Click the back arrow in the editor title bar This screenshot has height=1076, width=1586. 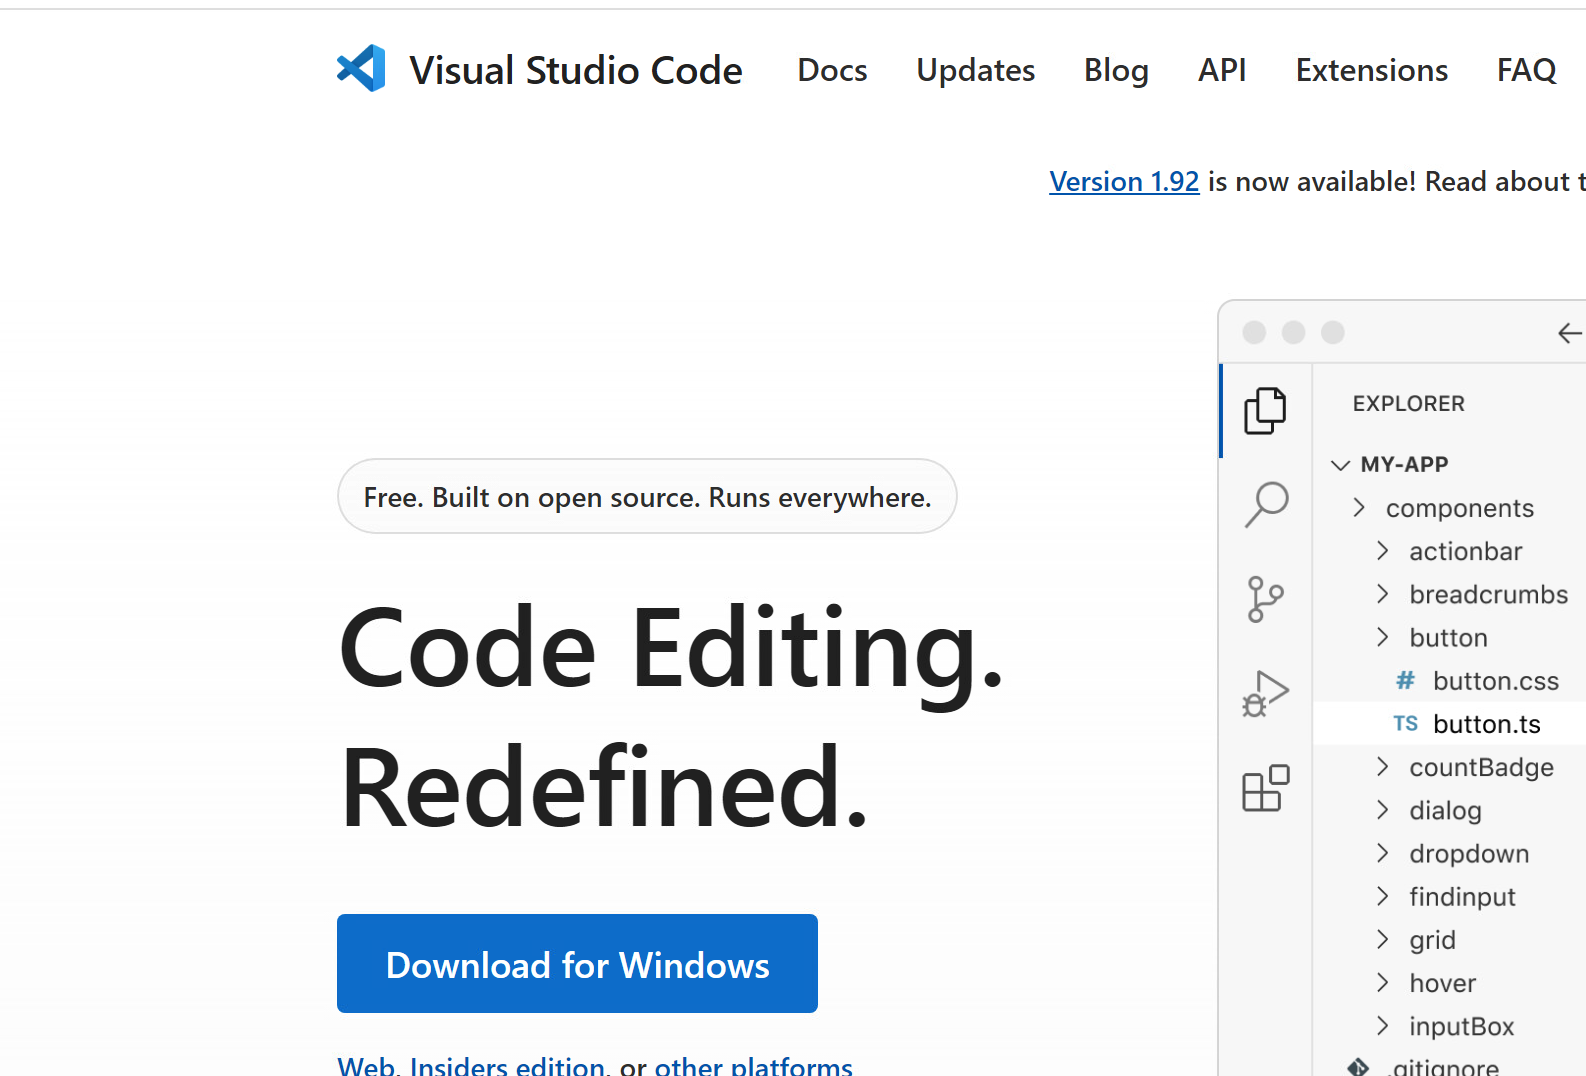point(1569,333)
